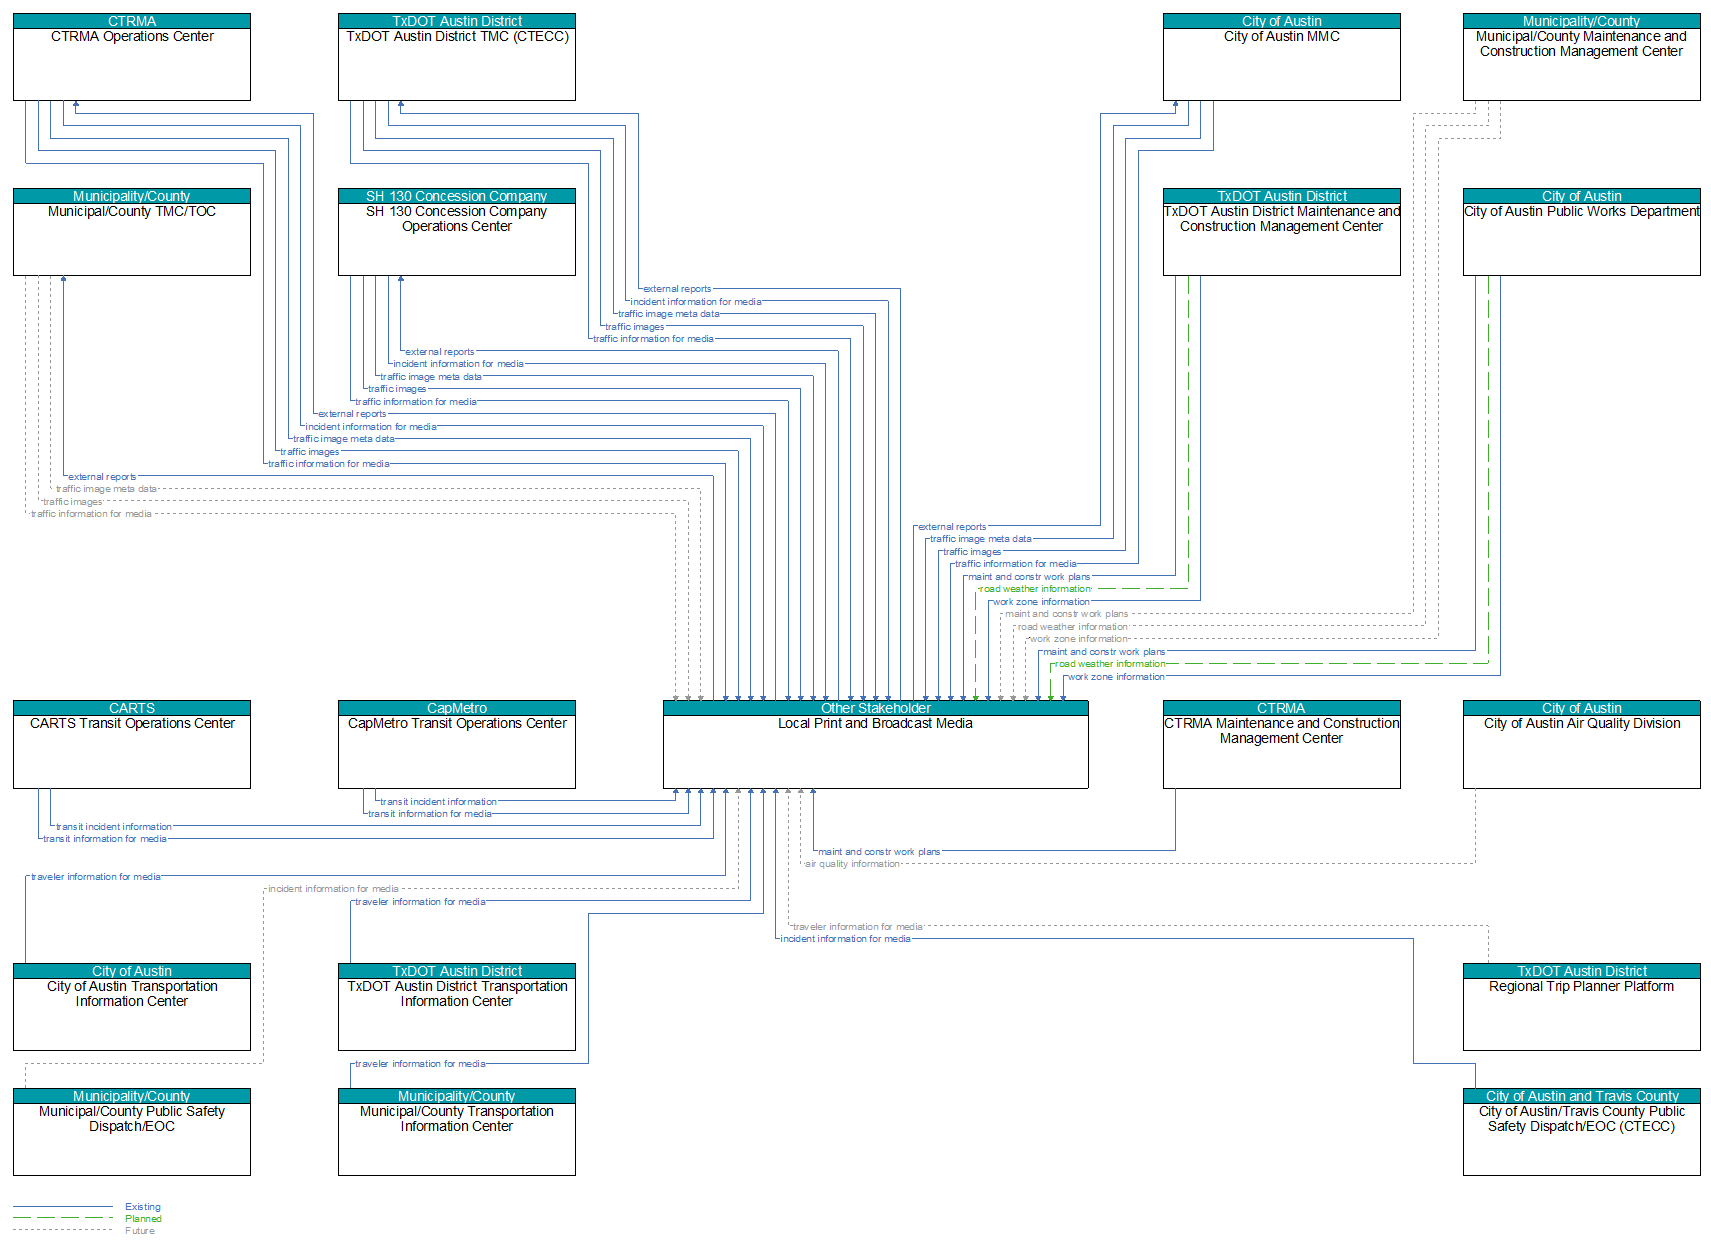This screenshot has height=1249, width=1711.
Task: Open Municipal/County Maintenance and Construction Management Center box
Action: pyautogui.click(x=1581, y=57)
